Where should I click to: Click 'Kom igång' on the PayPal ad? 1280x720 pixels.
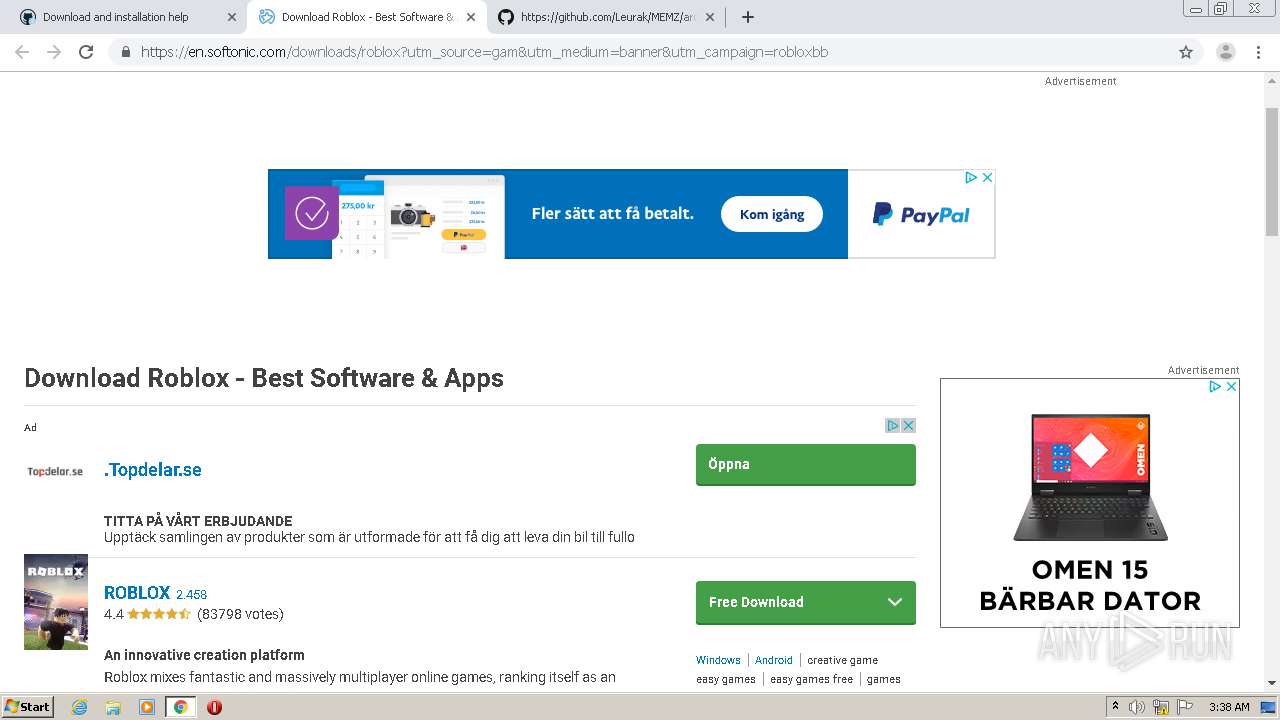pyautogui.click(x=771, y=214)
